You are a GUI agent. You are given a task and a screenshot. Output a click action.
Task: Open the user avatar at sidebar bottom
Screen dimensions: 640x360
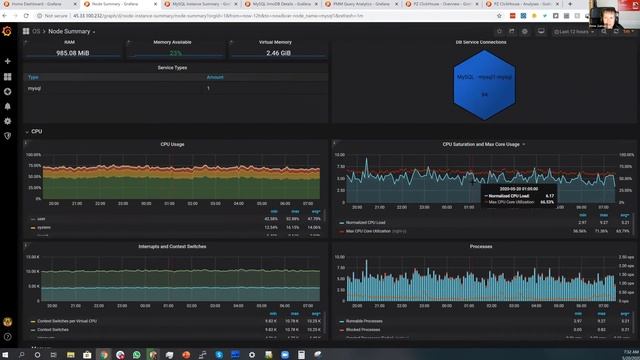pyautogui.click(x=7, y=322)
